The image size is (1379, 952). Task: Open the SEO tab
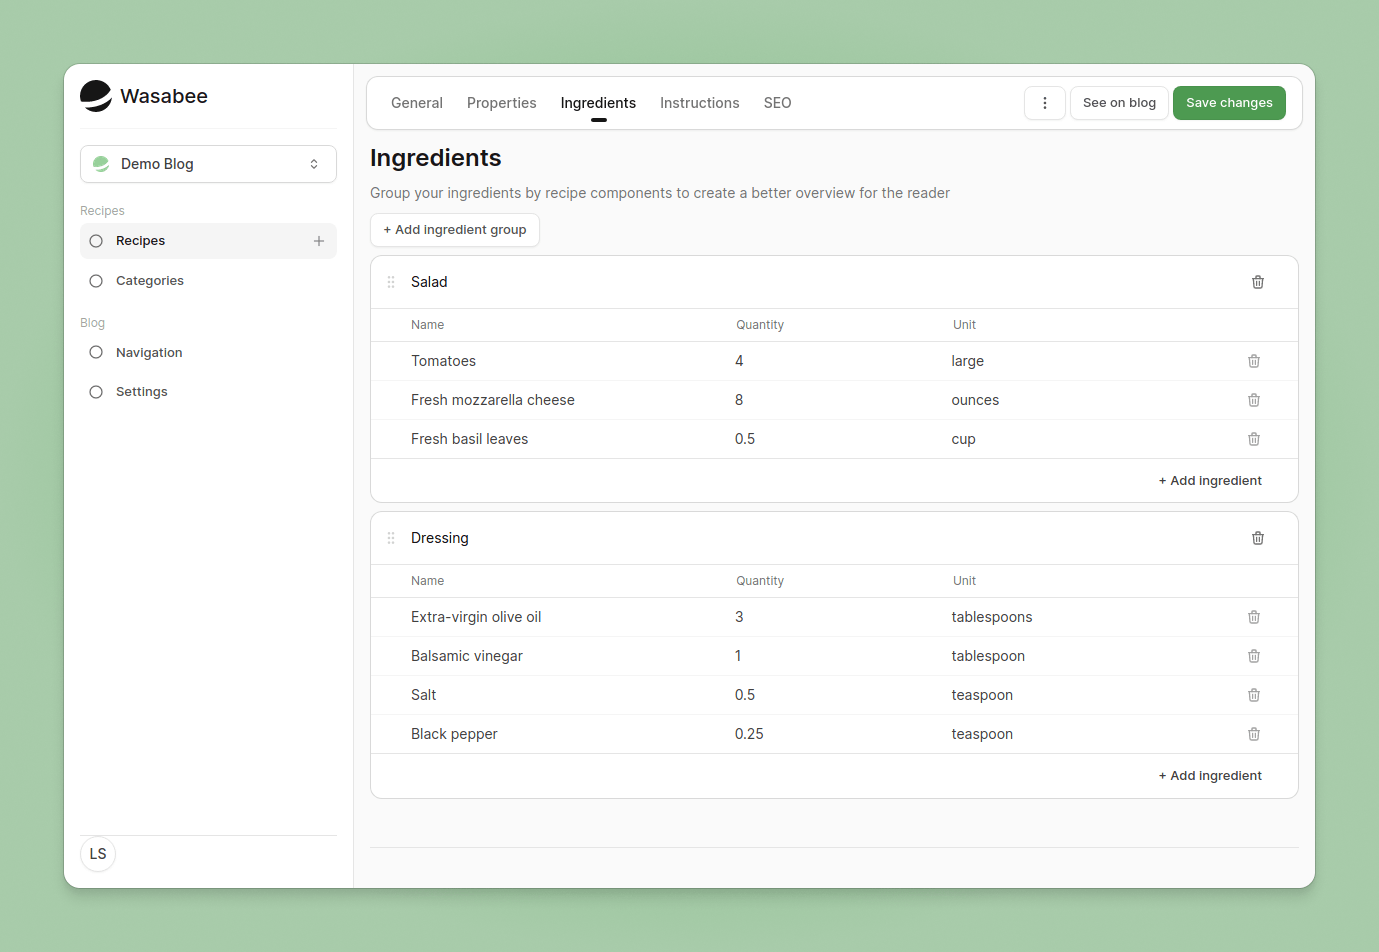(778, 103)
